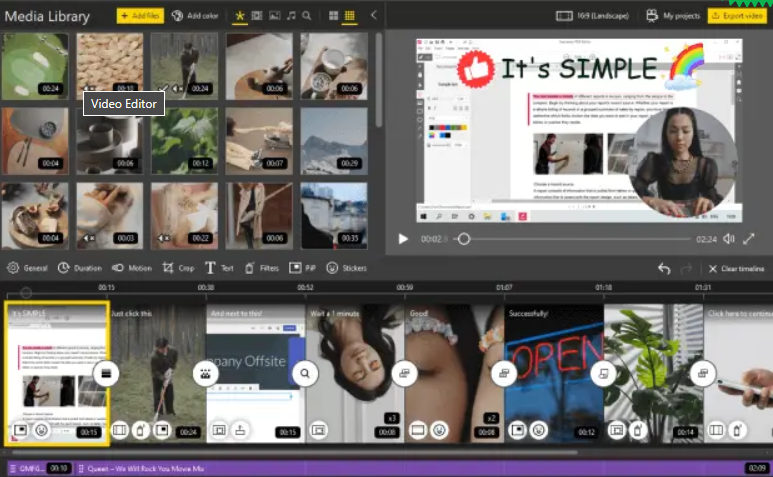The image size is (773, 477).
Task: Select city harbor thumbnail 00:35
Action: coord(334,216)
